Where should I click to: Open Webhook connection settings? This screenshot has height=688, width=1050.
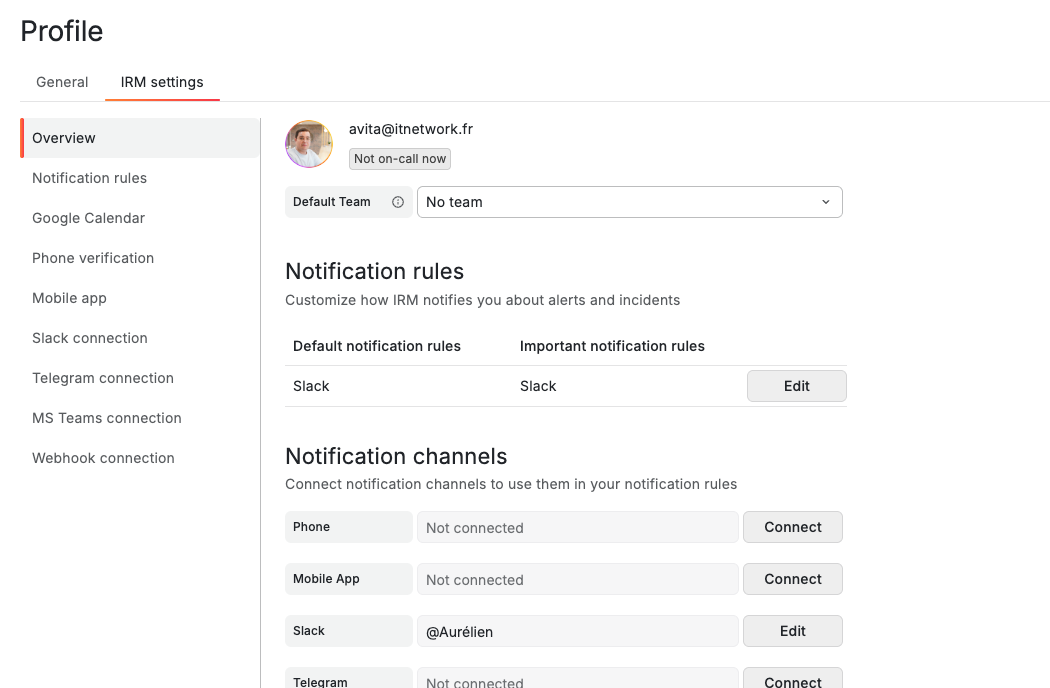[102, 457]
